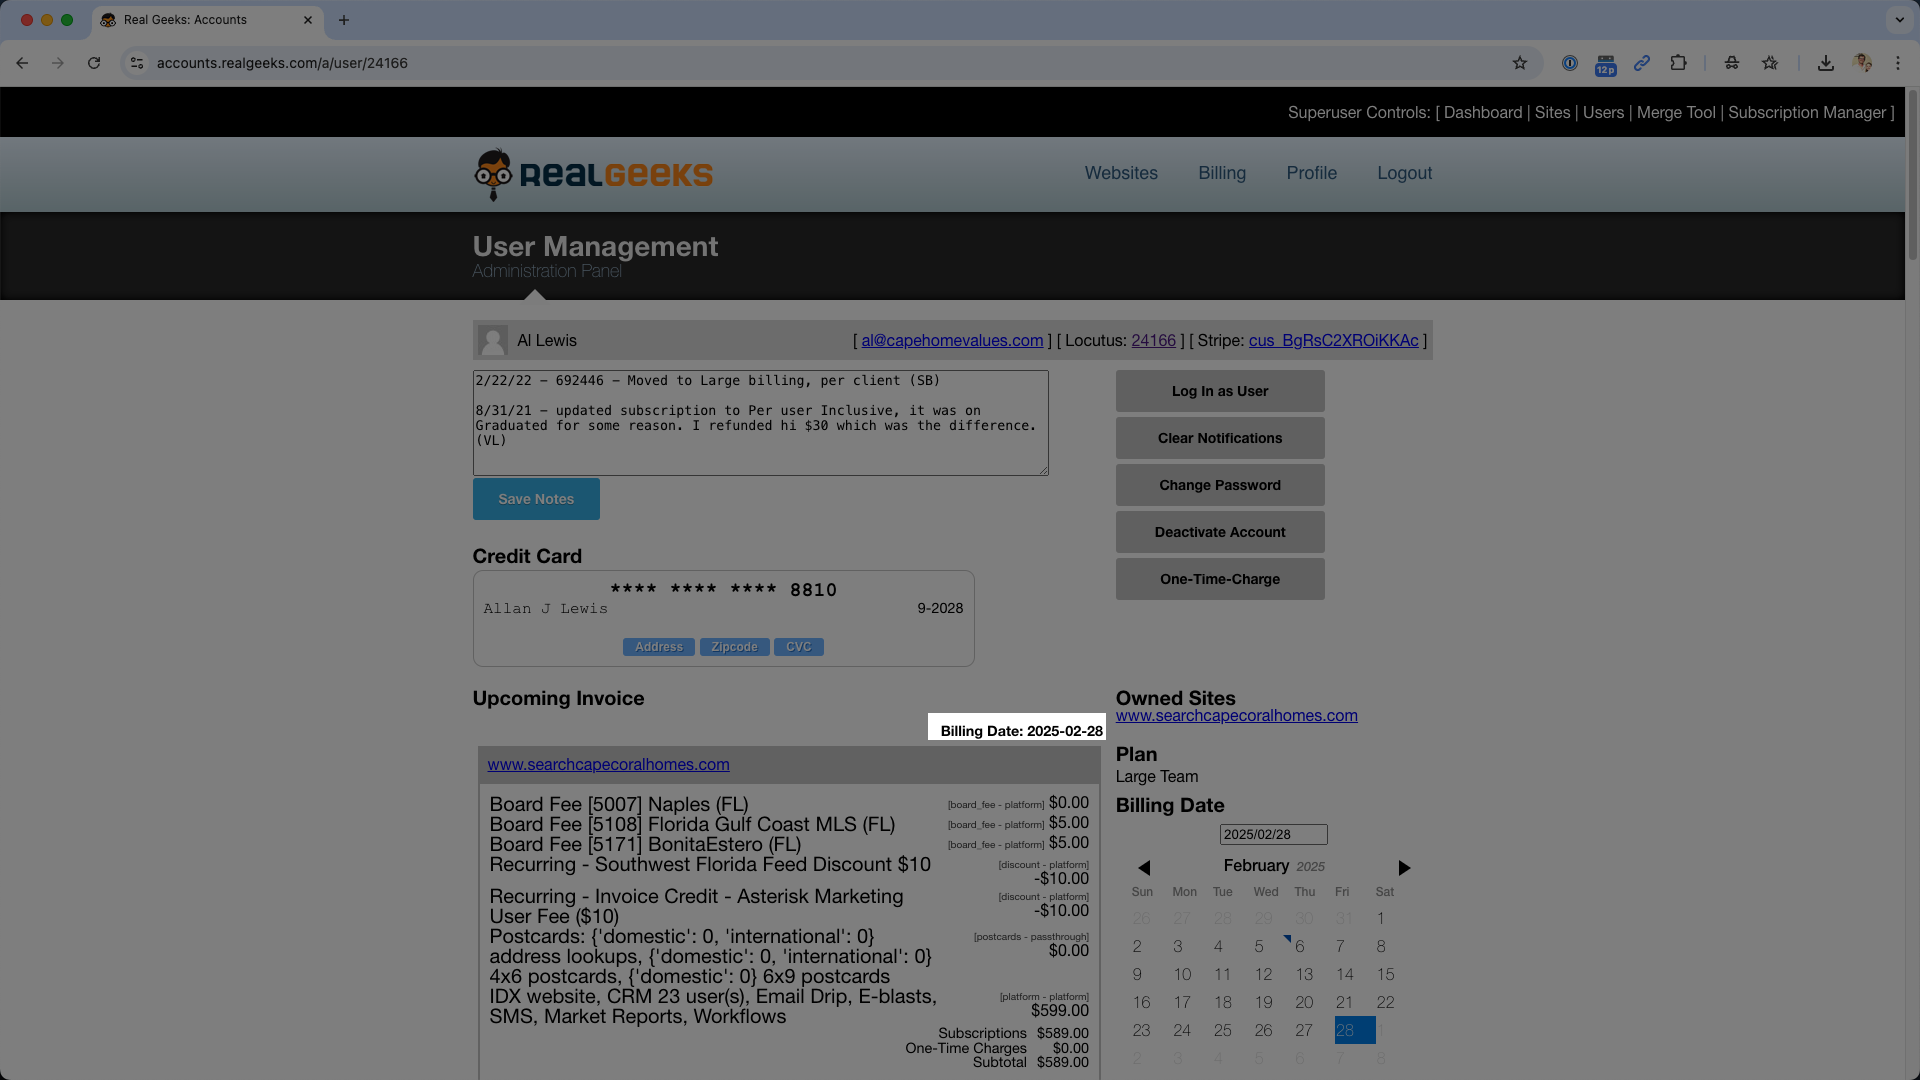Open the Merge Tool link
The image size is (1920, 1080).
point(1676,113)
